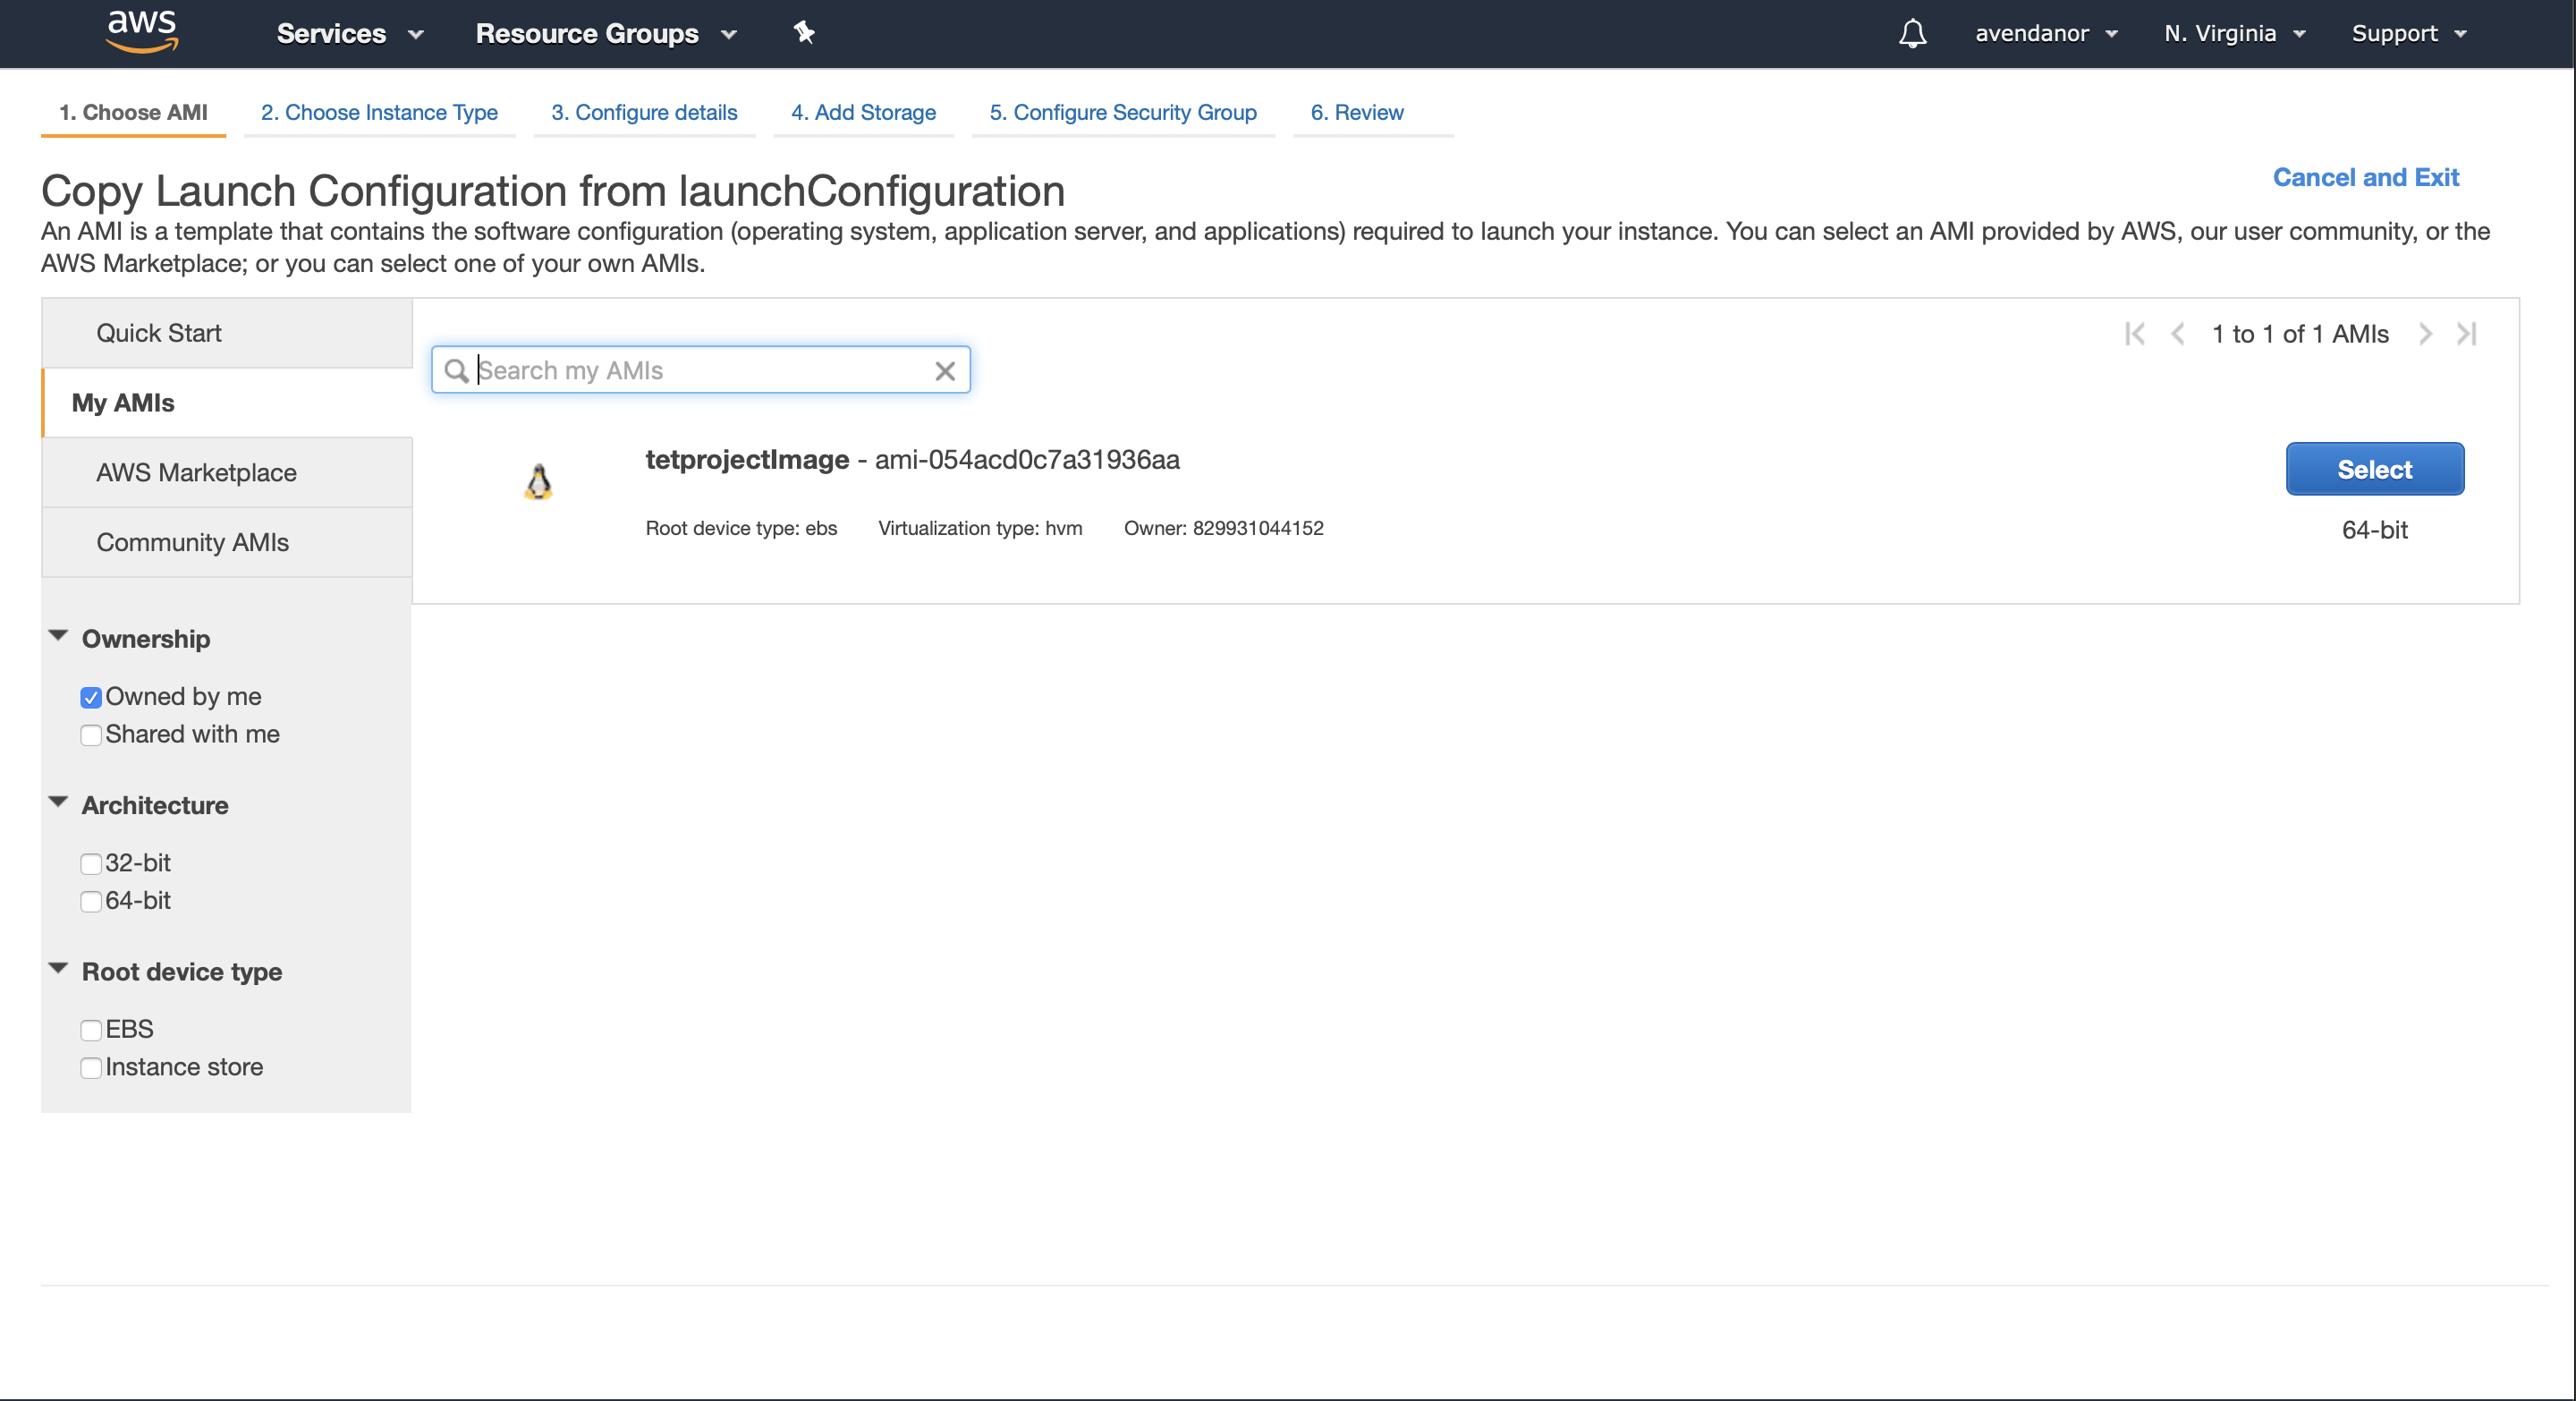Go to Choose Instance Type step
Image resolution: width=2576 pixels, height=1401 pixels.
(379, 112)
